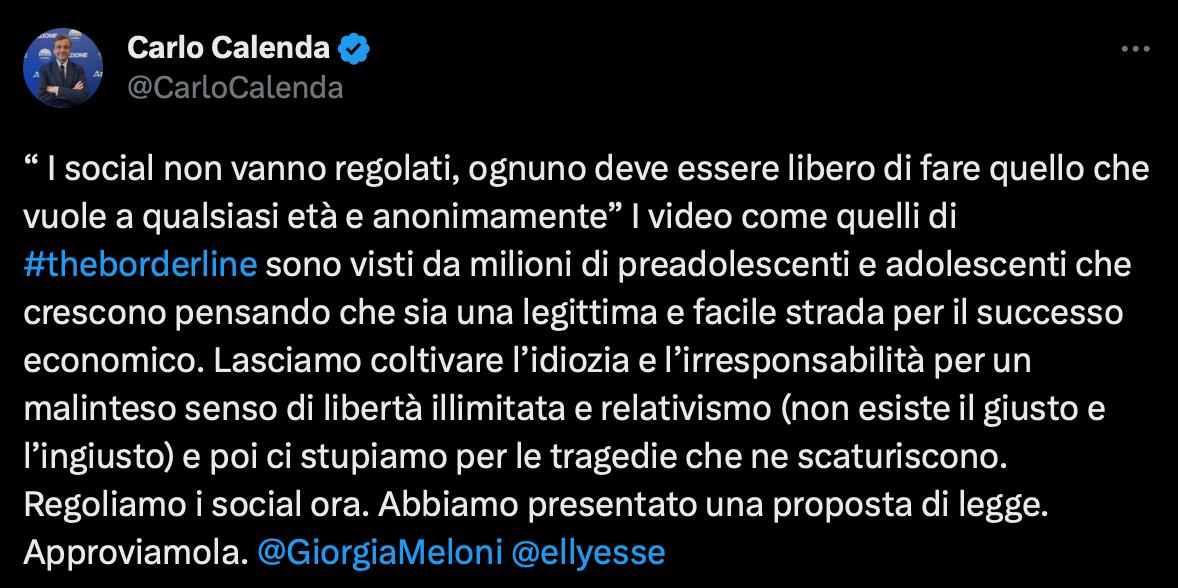Open Carlo Calenda's profile picture
Image resolution: width=1178 pixels, height=588 pixels.
(x=63, y=68)
